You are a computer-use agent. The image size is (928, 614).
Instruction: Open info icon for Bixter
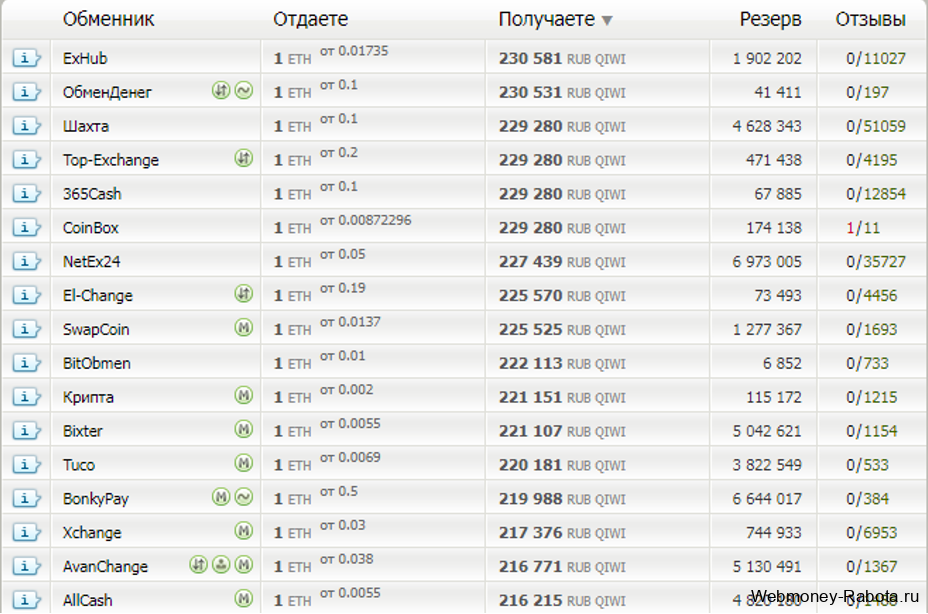click(26, 430)
